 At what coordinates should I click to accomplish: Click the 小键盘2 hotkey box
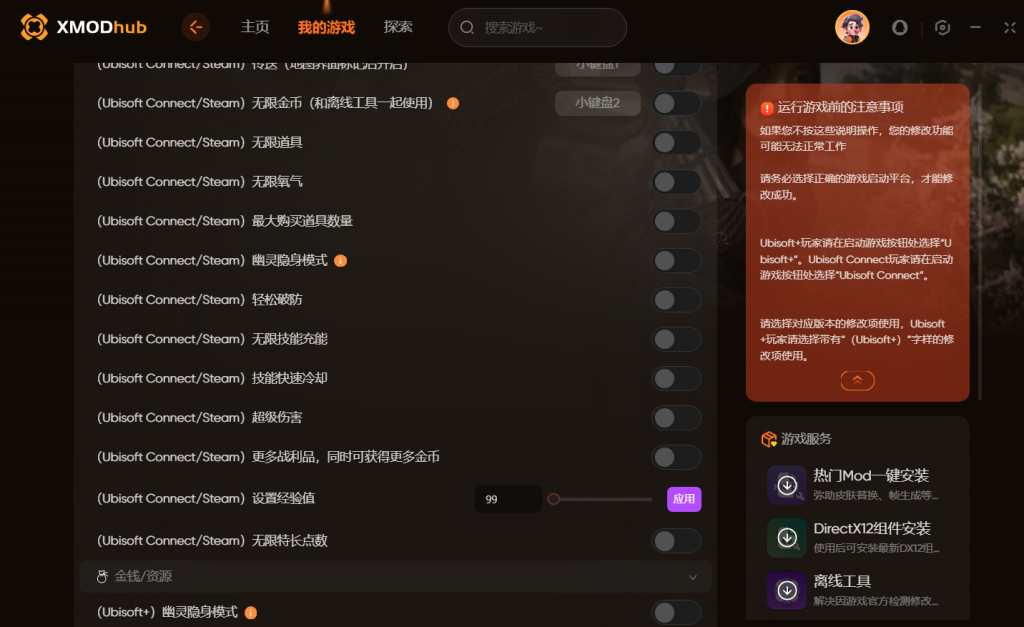tap(598, 103)
